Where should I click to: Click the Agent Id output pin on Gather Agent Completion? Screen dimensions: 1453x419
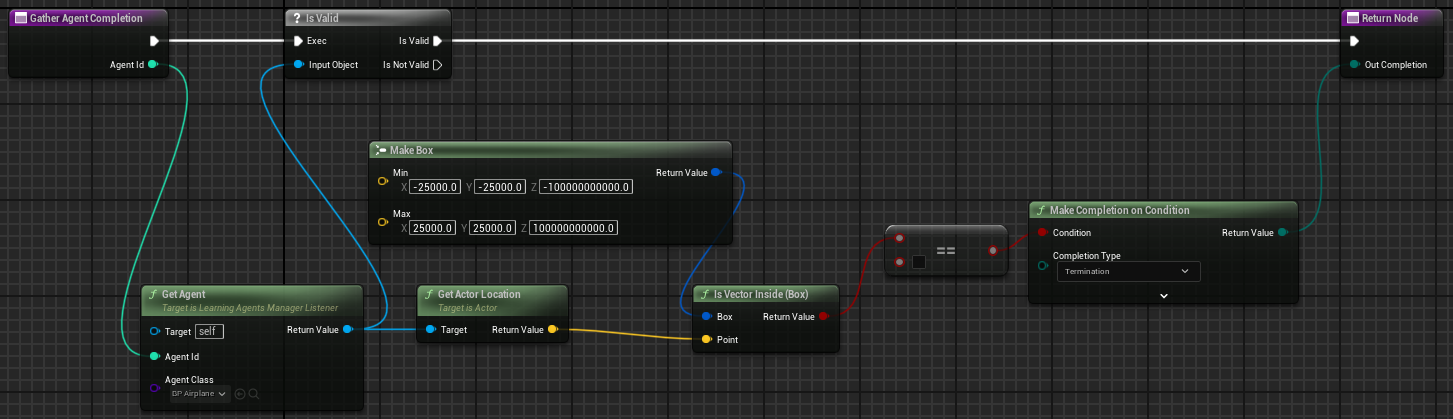[152, 65]
